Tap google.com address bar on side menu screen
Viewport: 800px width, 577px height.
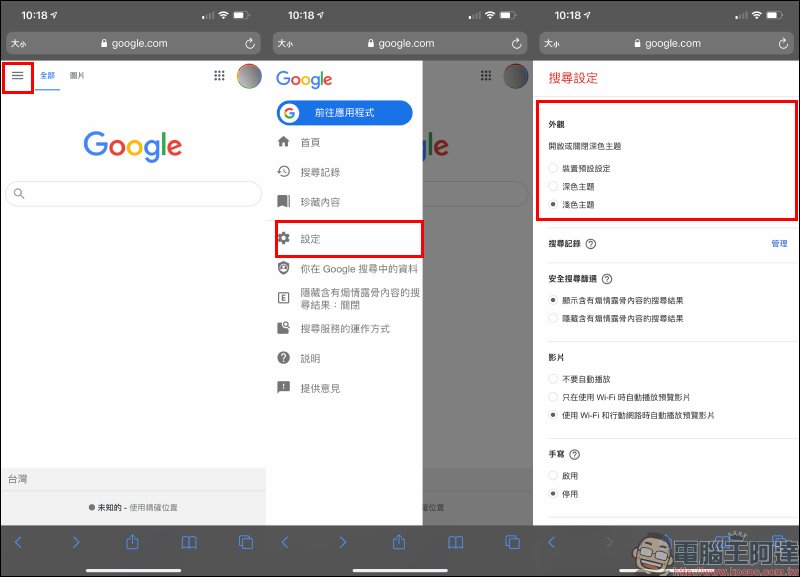400,44
